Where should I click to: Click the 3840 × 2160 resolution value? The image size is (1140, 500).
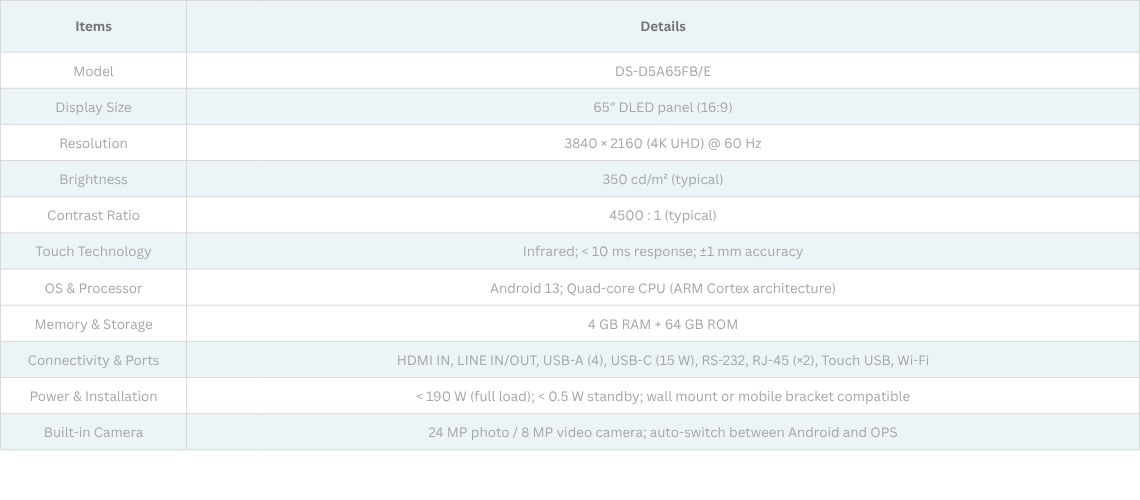click(x=662, y=143)
